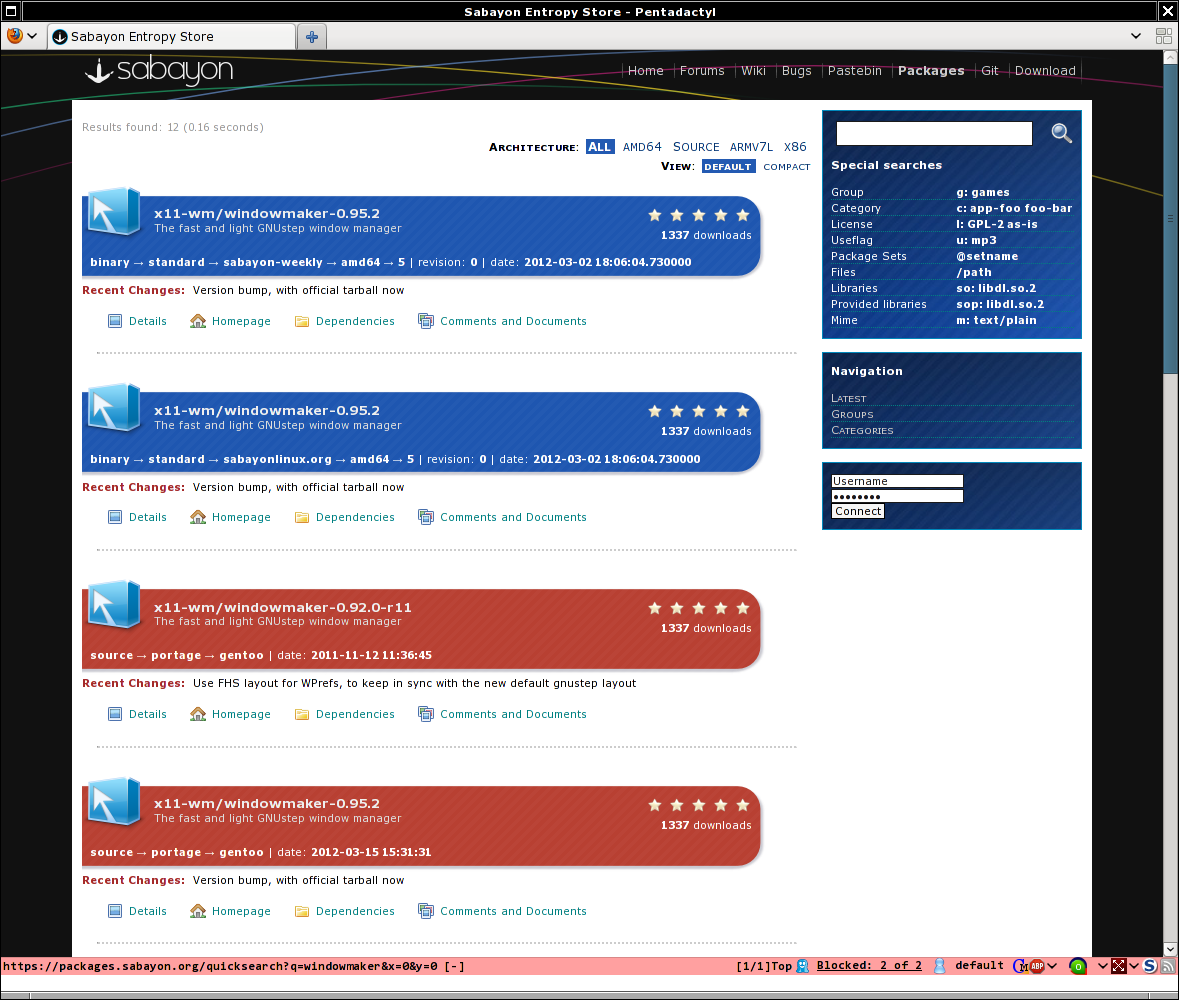Click package icon of sabayon-weekly windowmaker entry
This screenshot has width=1179, height=1000.
114,212
